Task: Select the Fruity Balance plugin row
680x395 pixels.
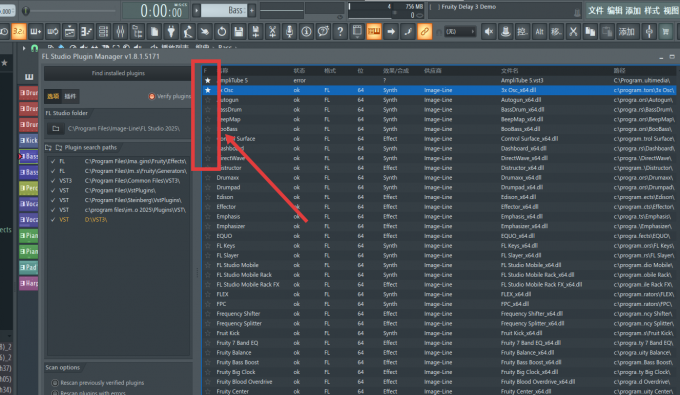Action: (439, 353)
